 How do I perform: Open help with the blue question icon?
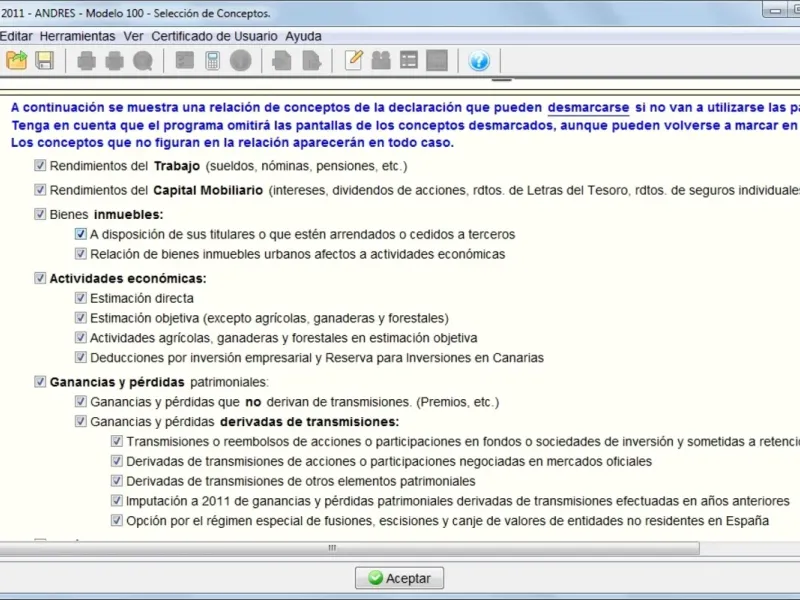(x=479, y=61)
